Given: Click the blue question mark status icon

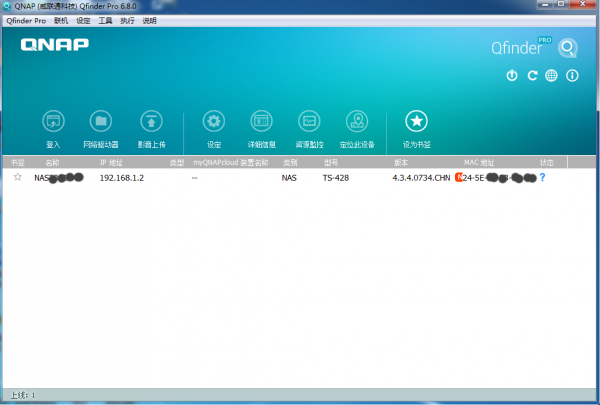Looking at the screenshot, I should (x=543, y=178).
